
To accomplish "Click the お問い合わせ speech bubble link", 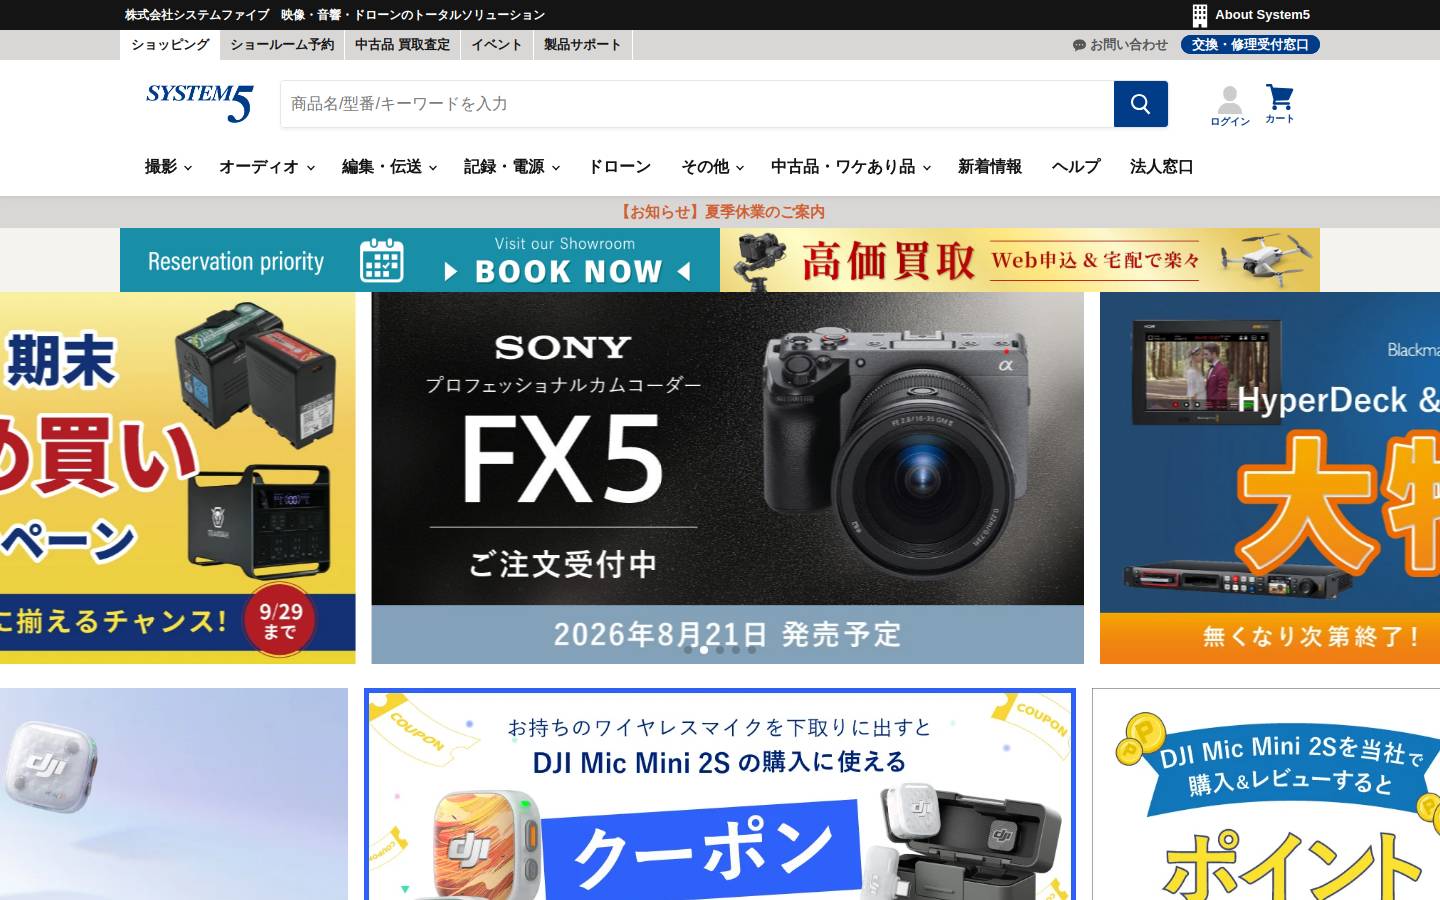I will (1120, 45).
